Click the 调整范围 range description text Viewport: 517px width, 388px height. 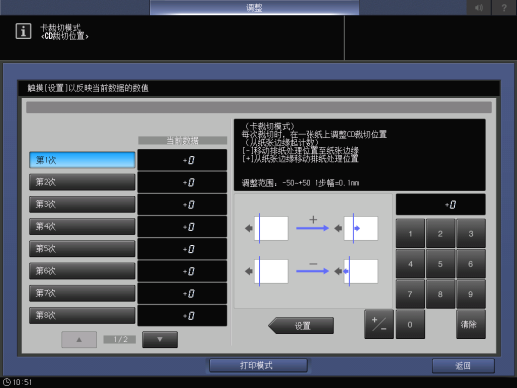[x=300, y=183]
